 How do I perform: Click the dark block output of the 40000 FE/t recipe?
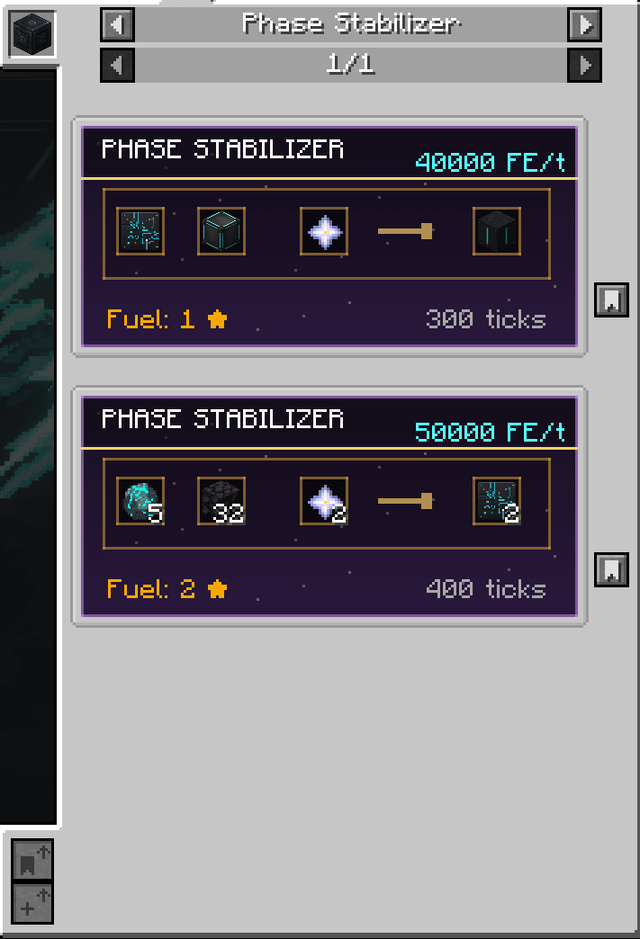click(497, 232)
